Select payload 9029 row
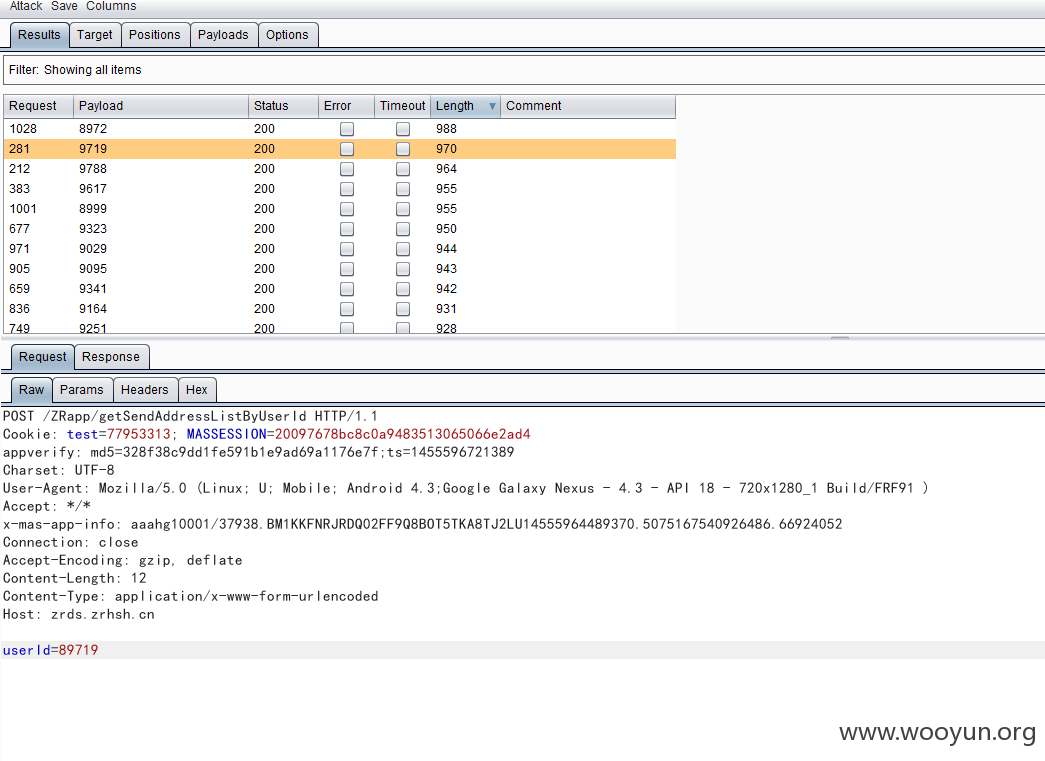The height and width of the screenshot is (761, 1045). click(x=340, y=249)
